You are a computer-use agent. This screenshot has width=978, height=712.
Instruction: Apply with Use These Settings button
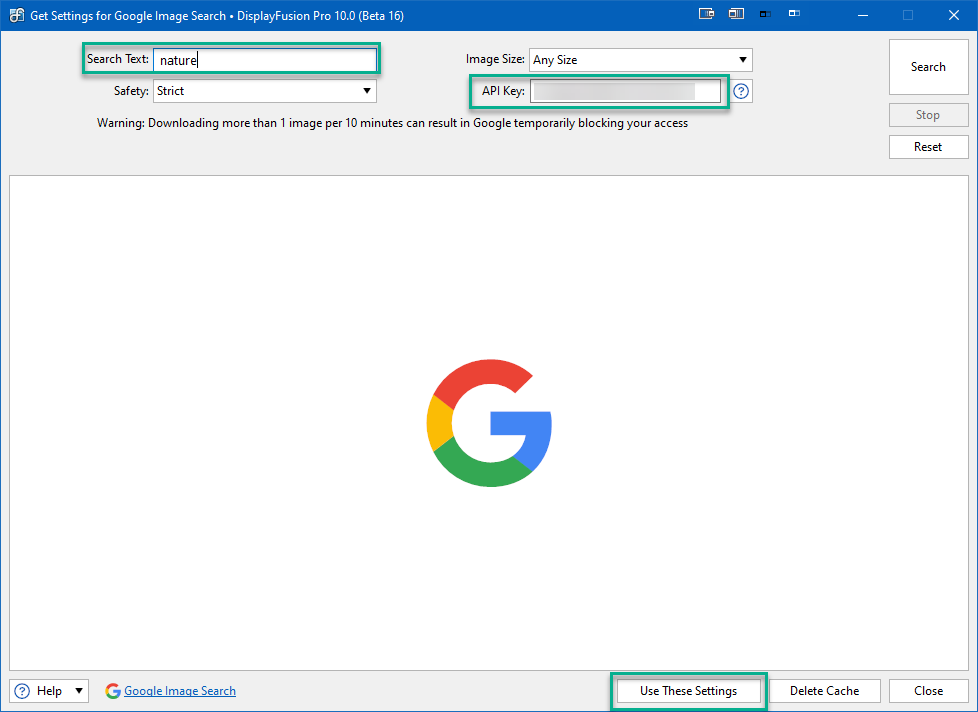pos(689,691)
